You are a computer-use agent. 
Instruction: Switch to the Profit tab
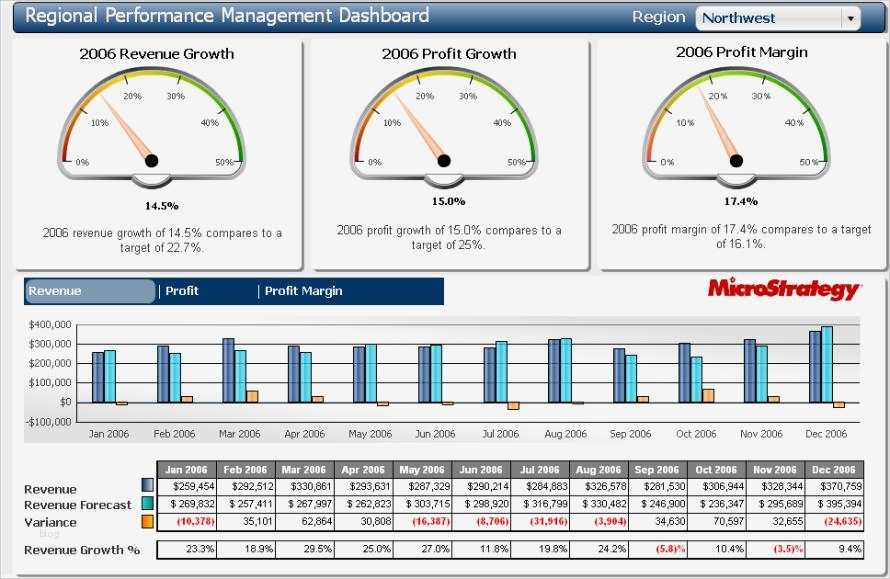[182, 291]
